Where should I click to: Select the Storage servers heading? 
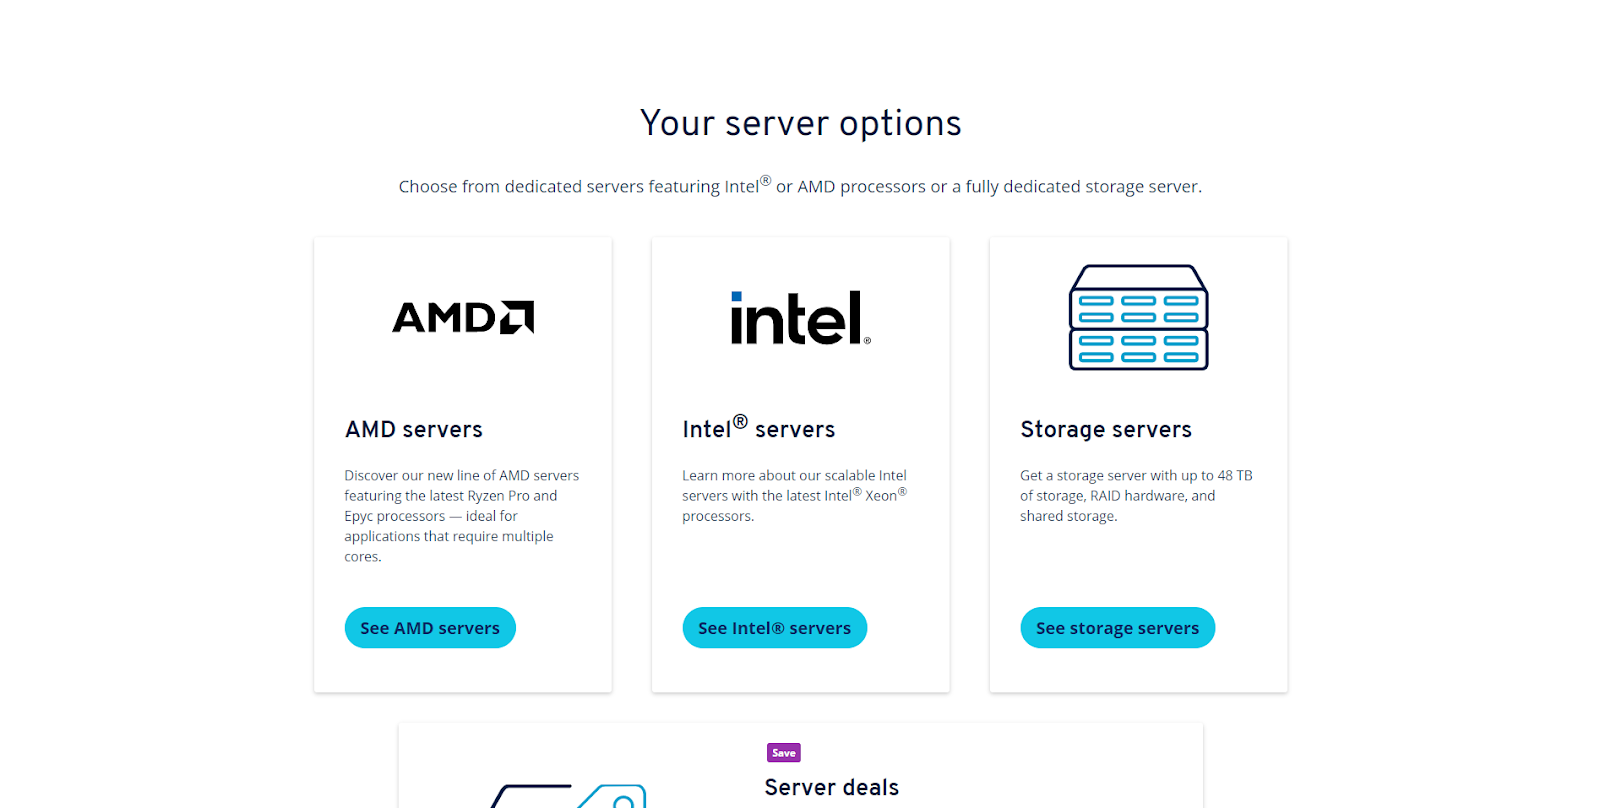click(1106, 430)
